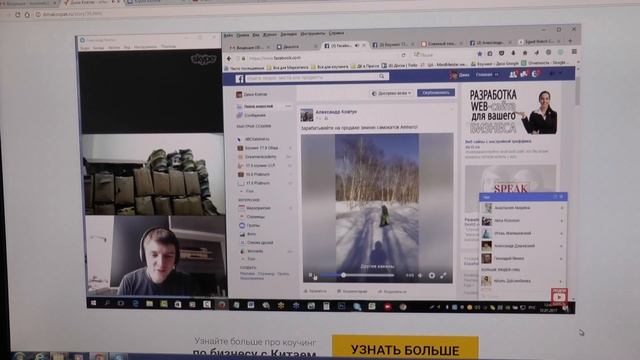This screenshot has height=360, width=640.
Task: Open Facebook notifications globe icon
Action: (536, 73)
